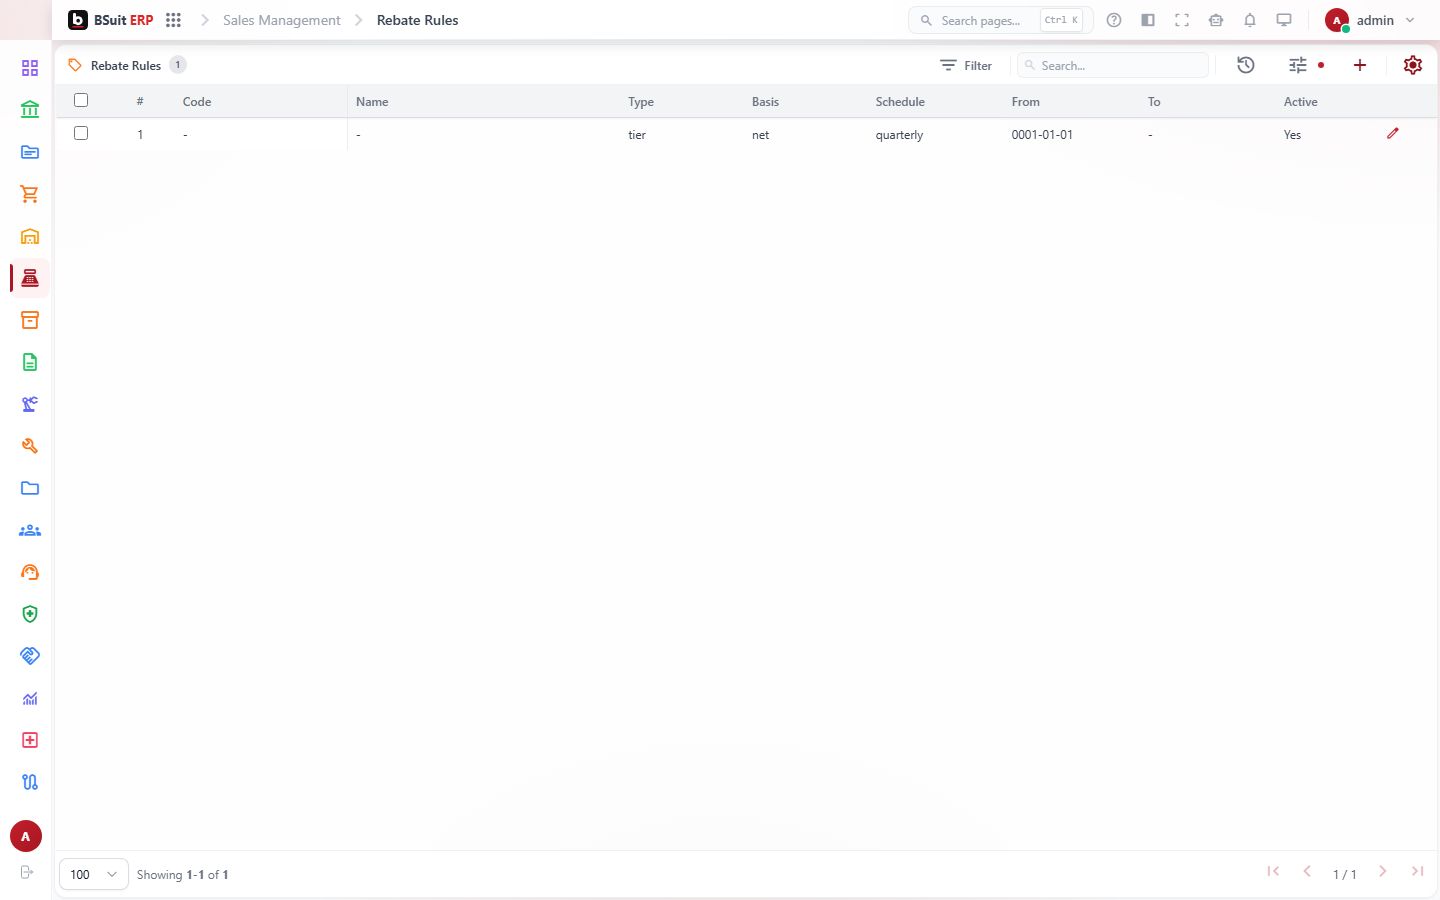Viewport: 1440px width, 900px height.
Task: Click the 'quarterly' schedule cell
Action: [899, 135]
